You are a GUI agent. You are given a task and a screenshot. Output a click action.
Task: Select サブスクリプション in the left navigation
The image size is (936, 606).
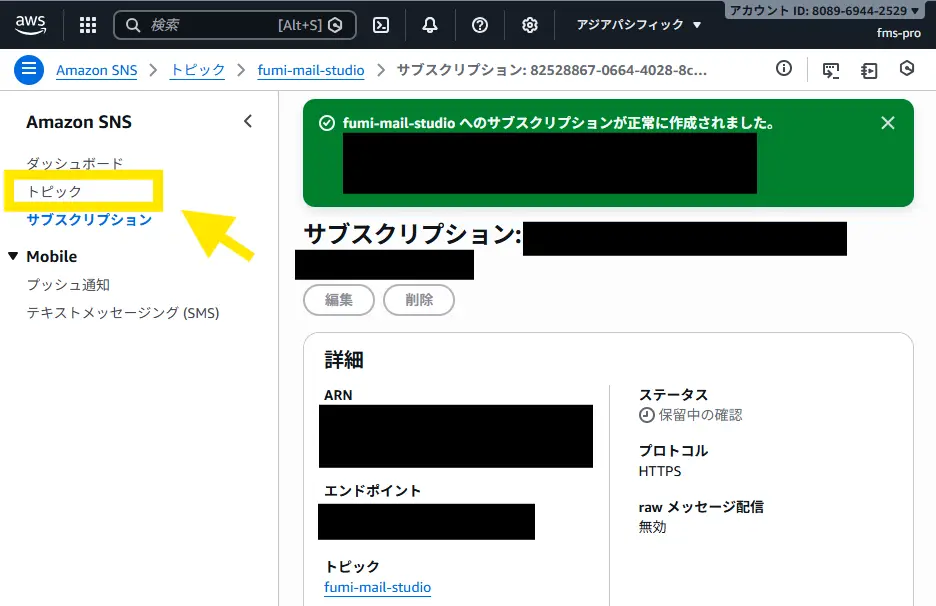(89, 219)
